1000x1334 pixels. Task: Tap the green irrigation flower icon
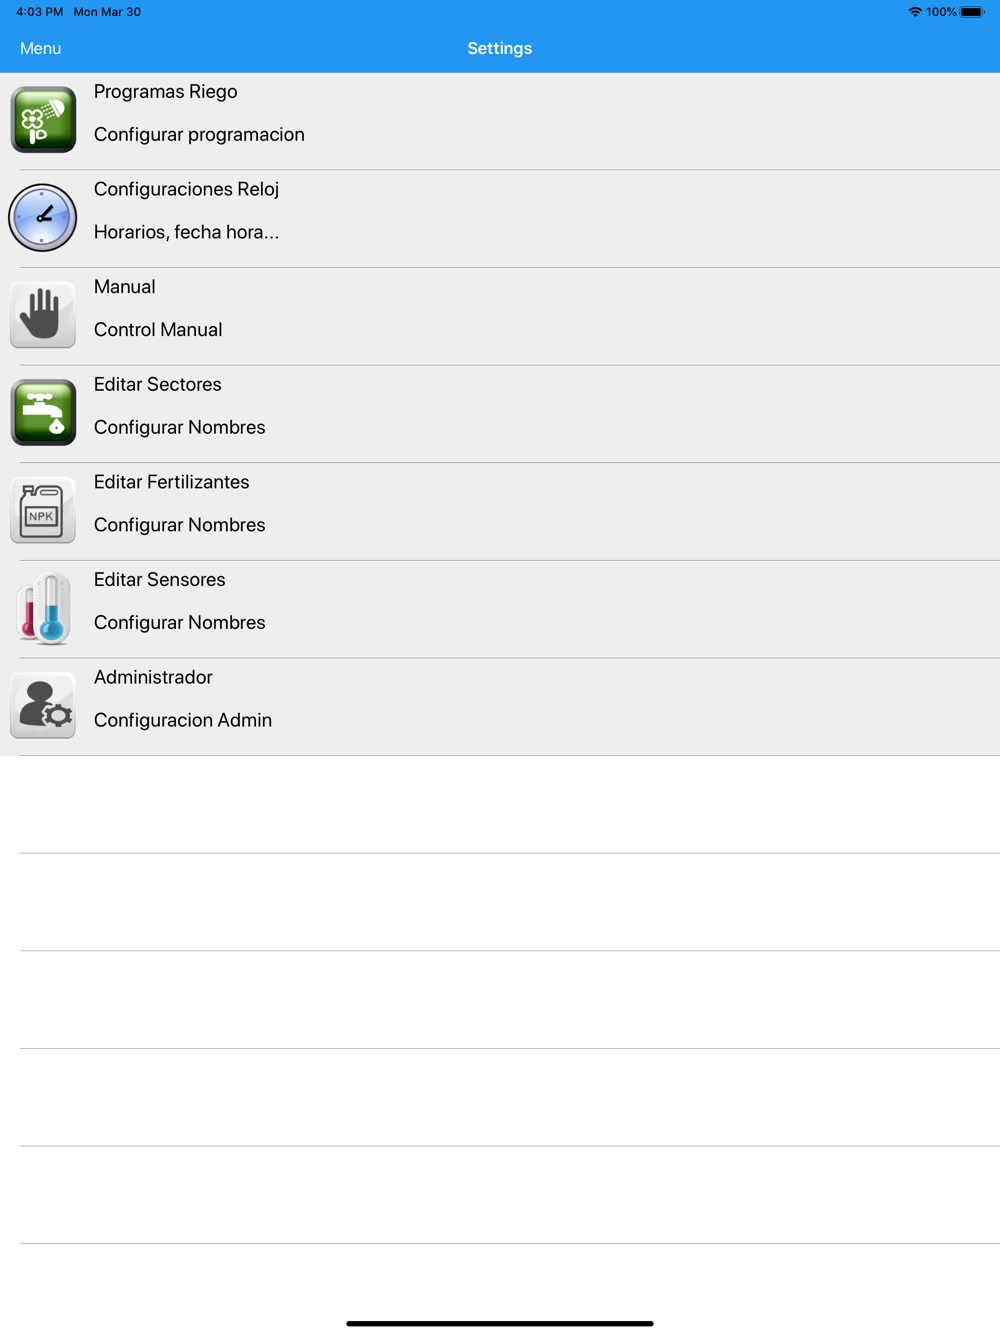click(x=43, y=120)
